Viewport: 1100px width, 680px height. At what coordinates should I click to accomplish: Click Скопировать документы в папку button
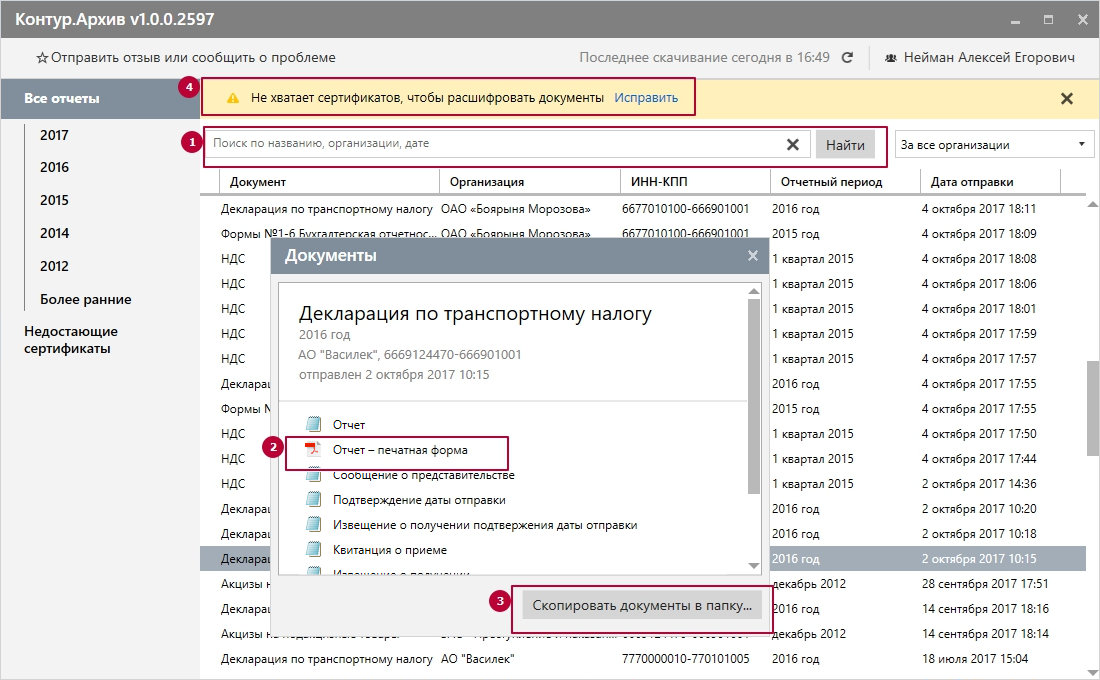click(x=642, y=605)
